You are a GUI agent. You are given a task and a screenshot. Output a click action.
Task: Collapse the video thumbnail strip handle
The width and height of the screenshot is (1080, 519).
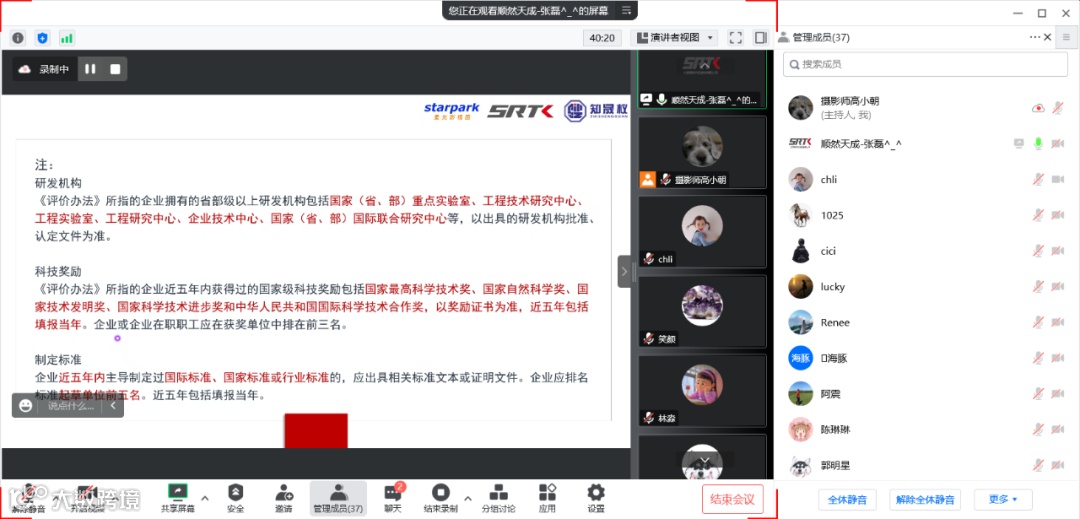click(624, 271)
